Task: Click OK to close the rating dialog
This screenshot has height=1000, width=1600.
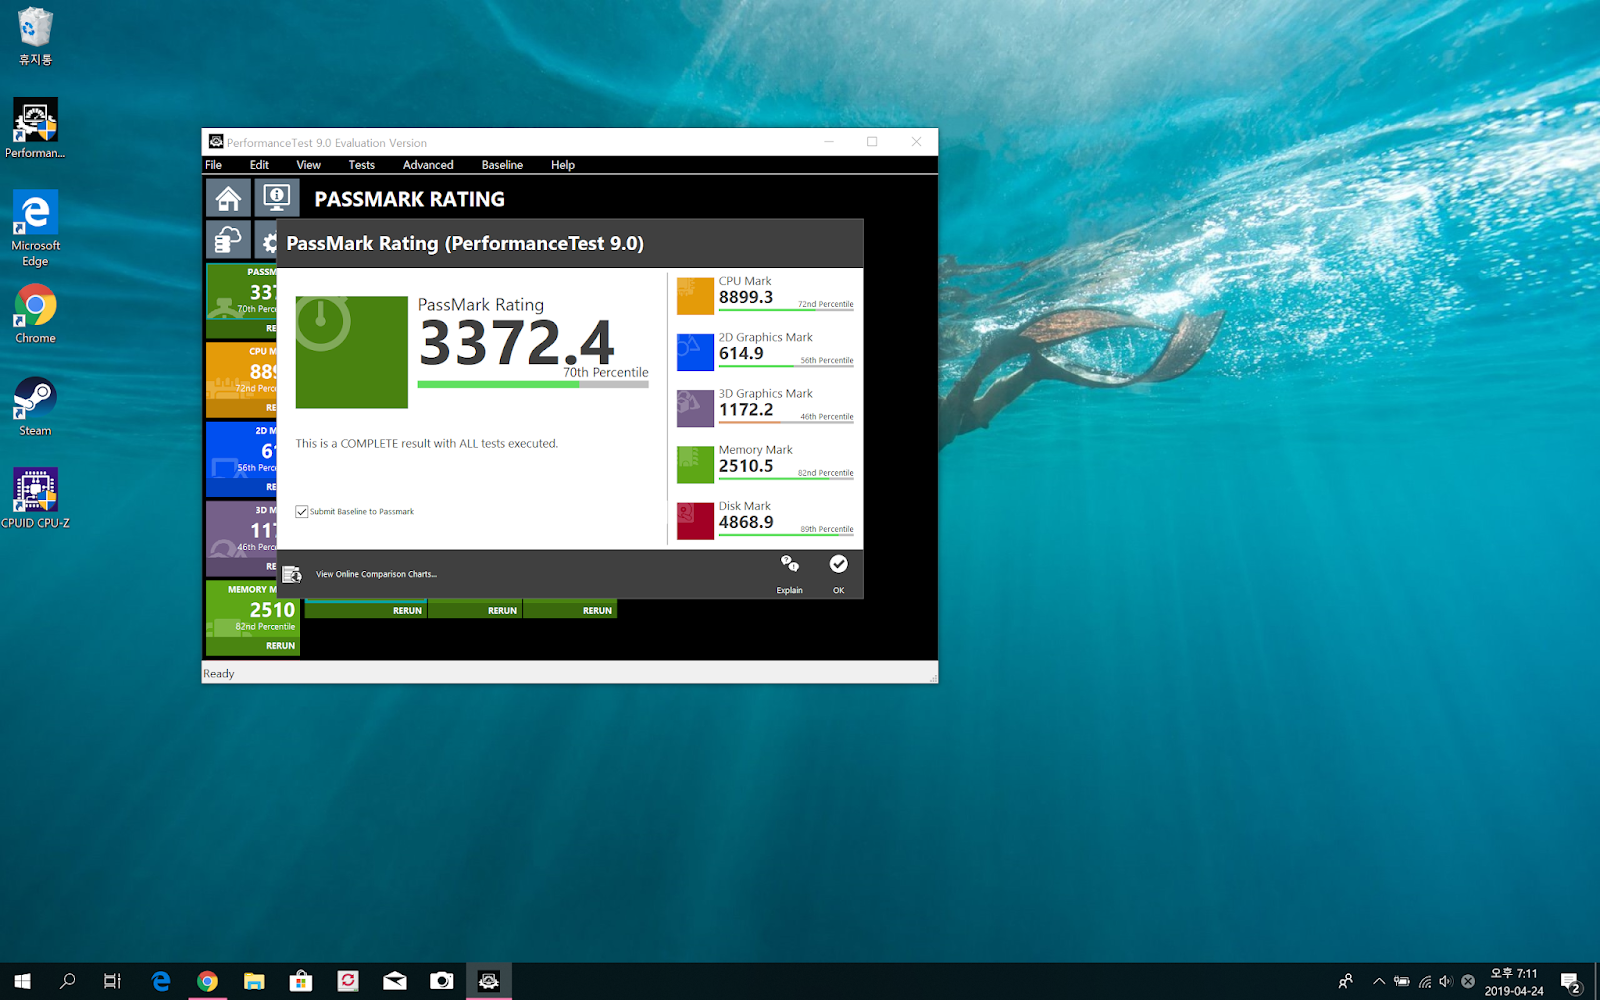Action: pos(838,574)
